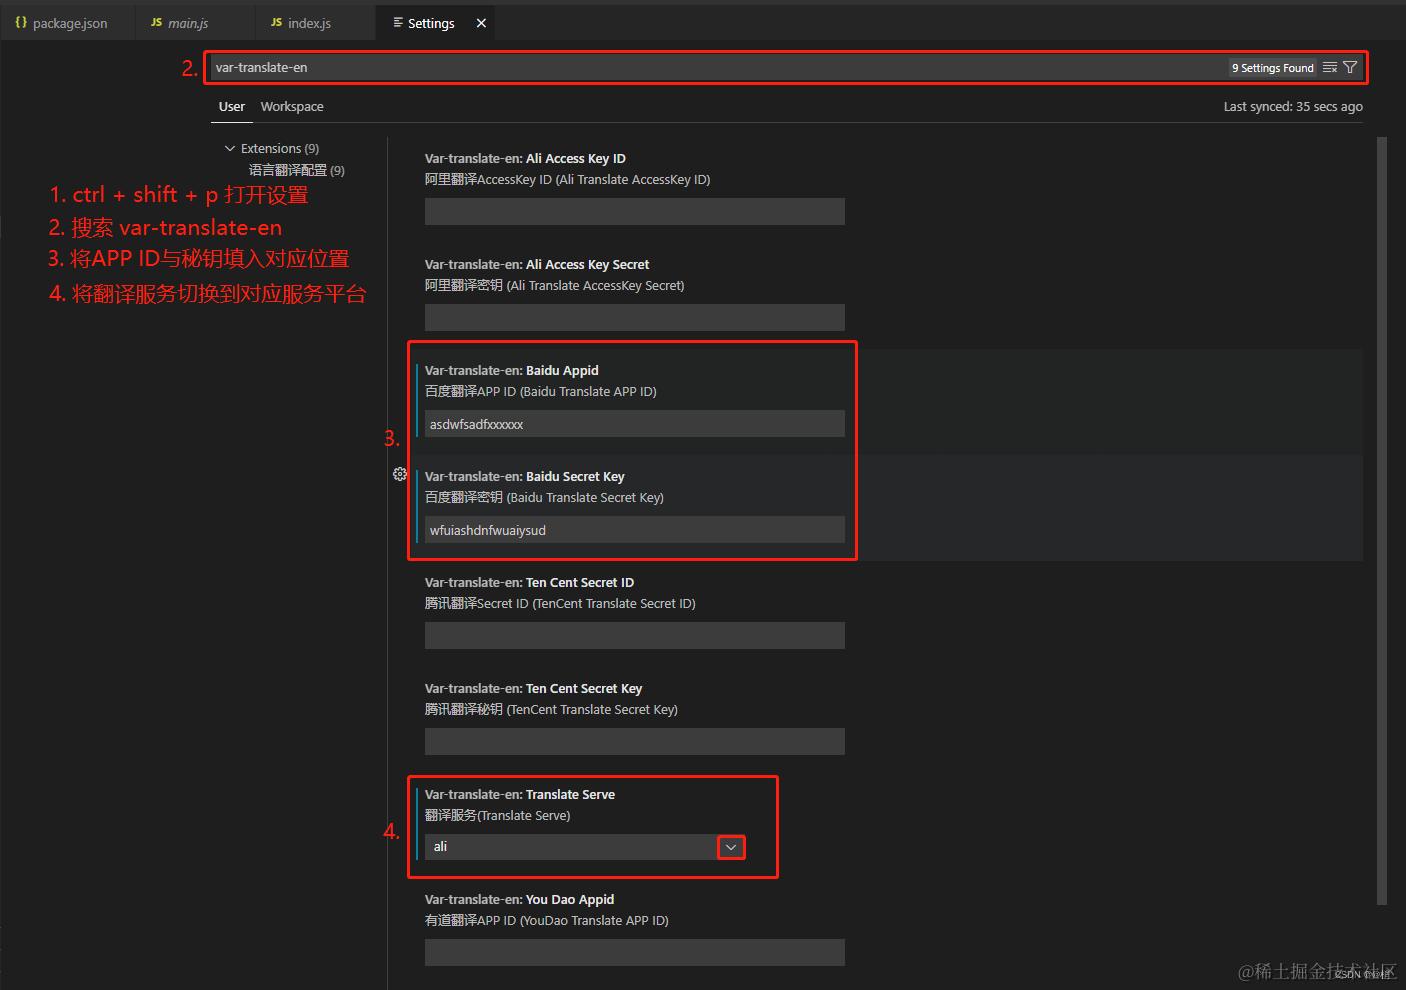Open the package.json tab
The image size is (1406, 990).
tap(68, 22)
